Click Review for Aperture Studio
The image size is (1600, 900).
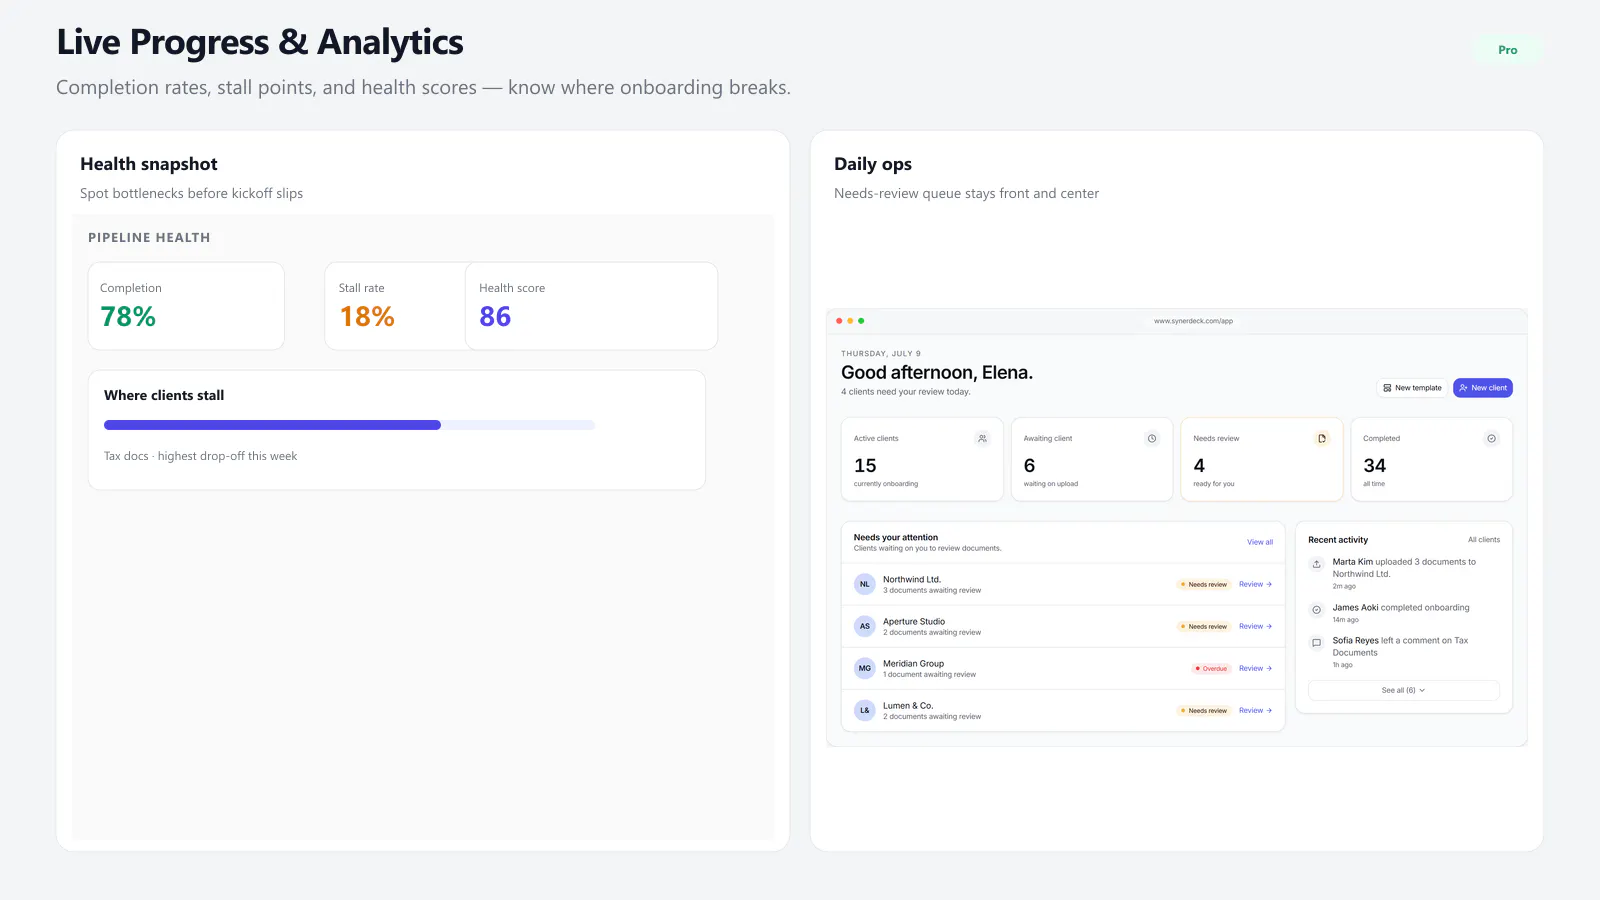coord(1255,626)
